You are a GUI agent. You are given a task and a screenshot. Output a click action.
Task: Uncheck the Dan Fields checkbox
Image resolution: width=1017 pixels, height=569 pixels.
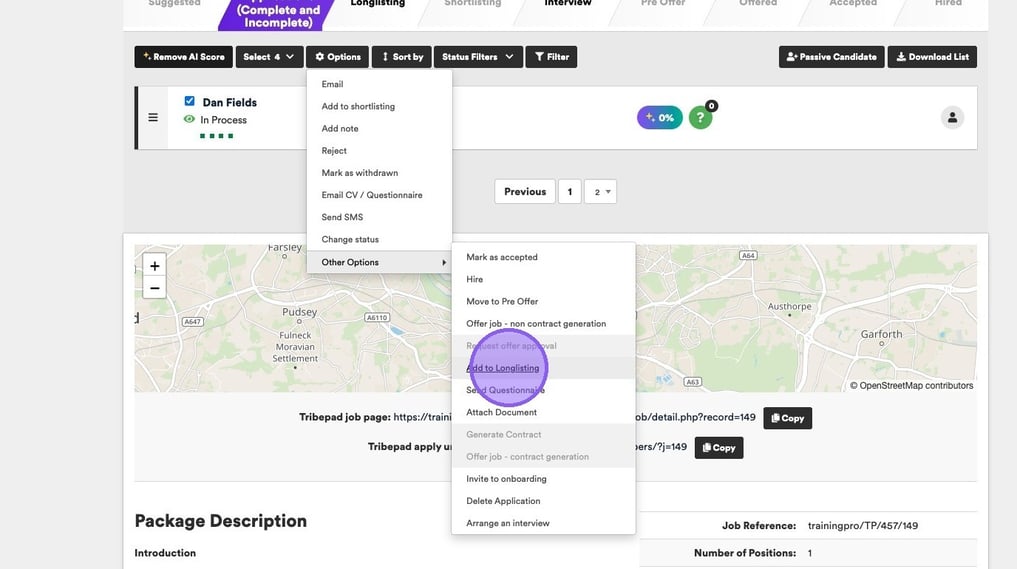click(x=190, y=101)
